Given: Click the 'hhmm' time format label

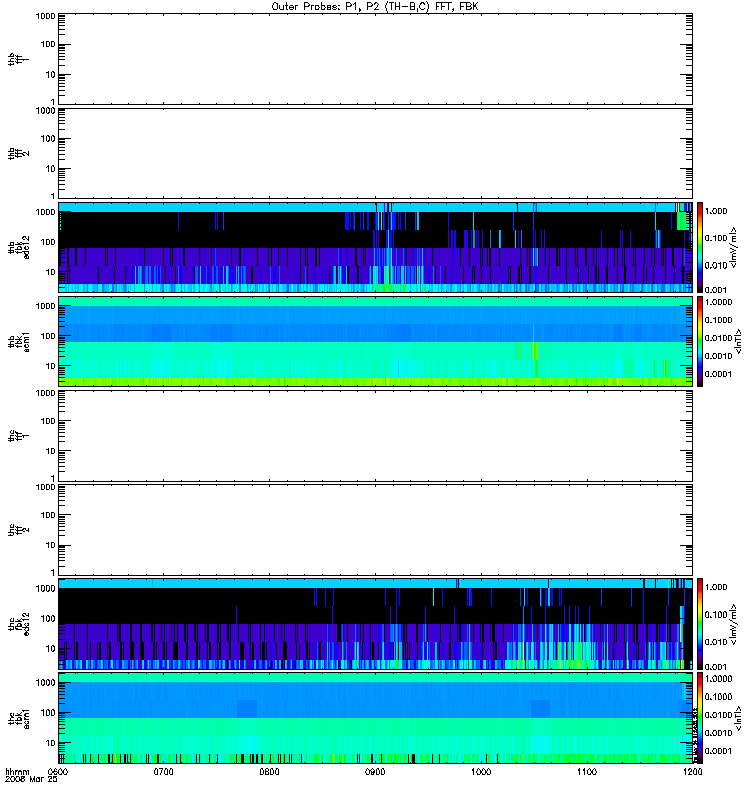Looking at the screenshot, I should 17,772.
